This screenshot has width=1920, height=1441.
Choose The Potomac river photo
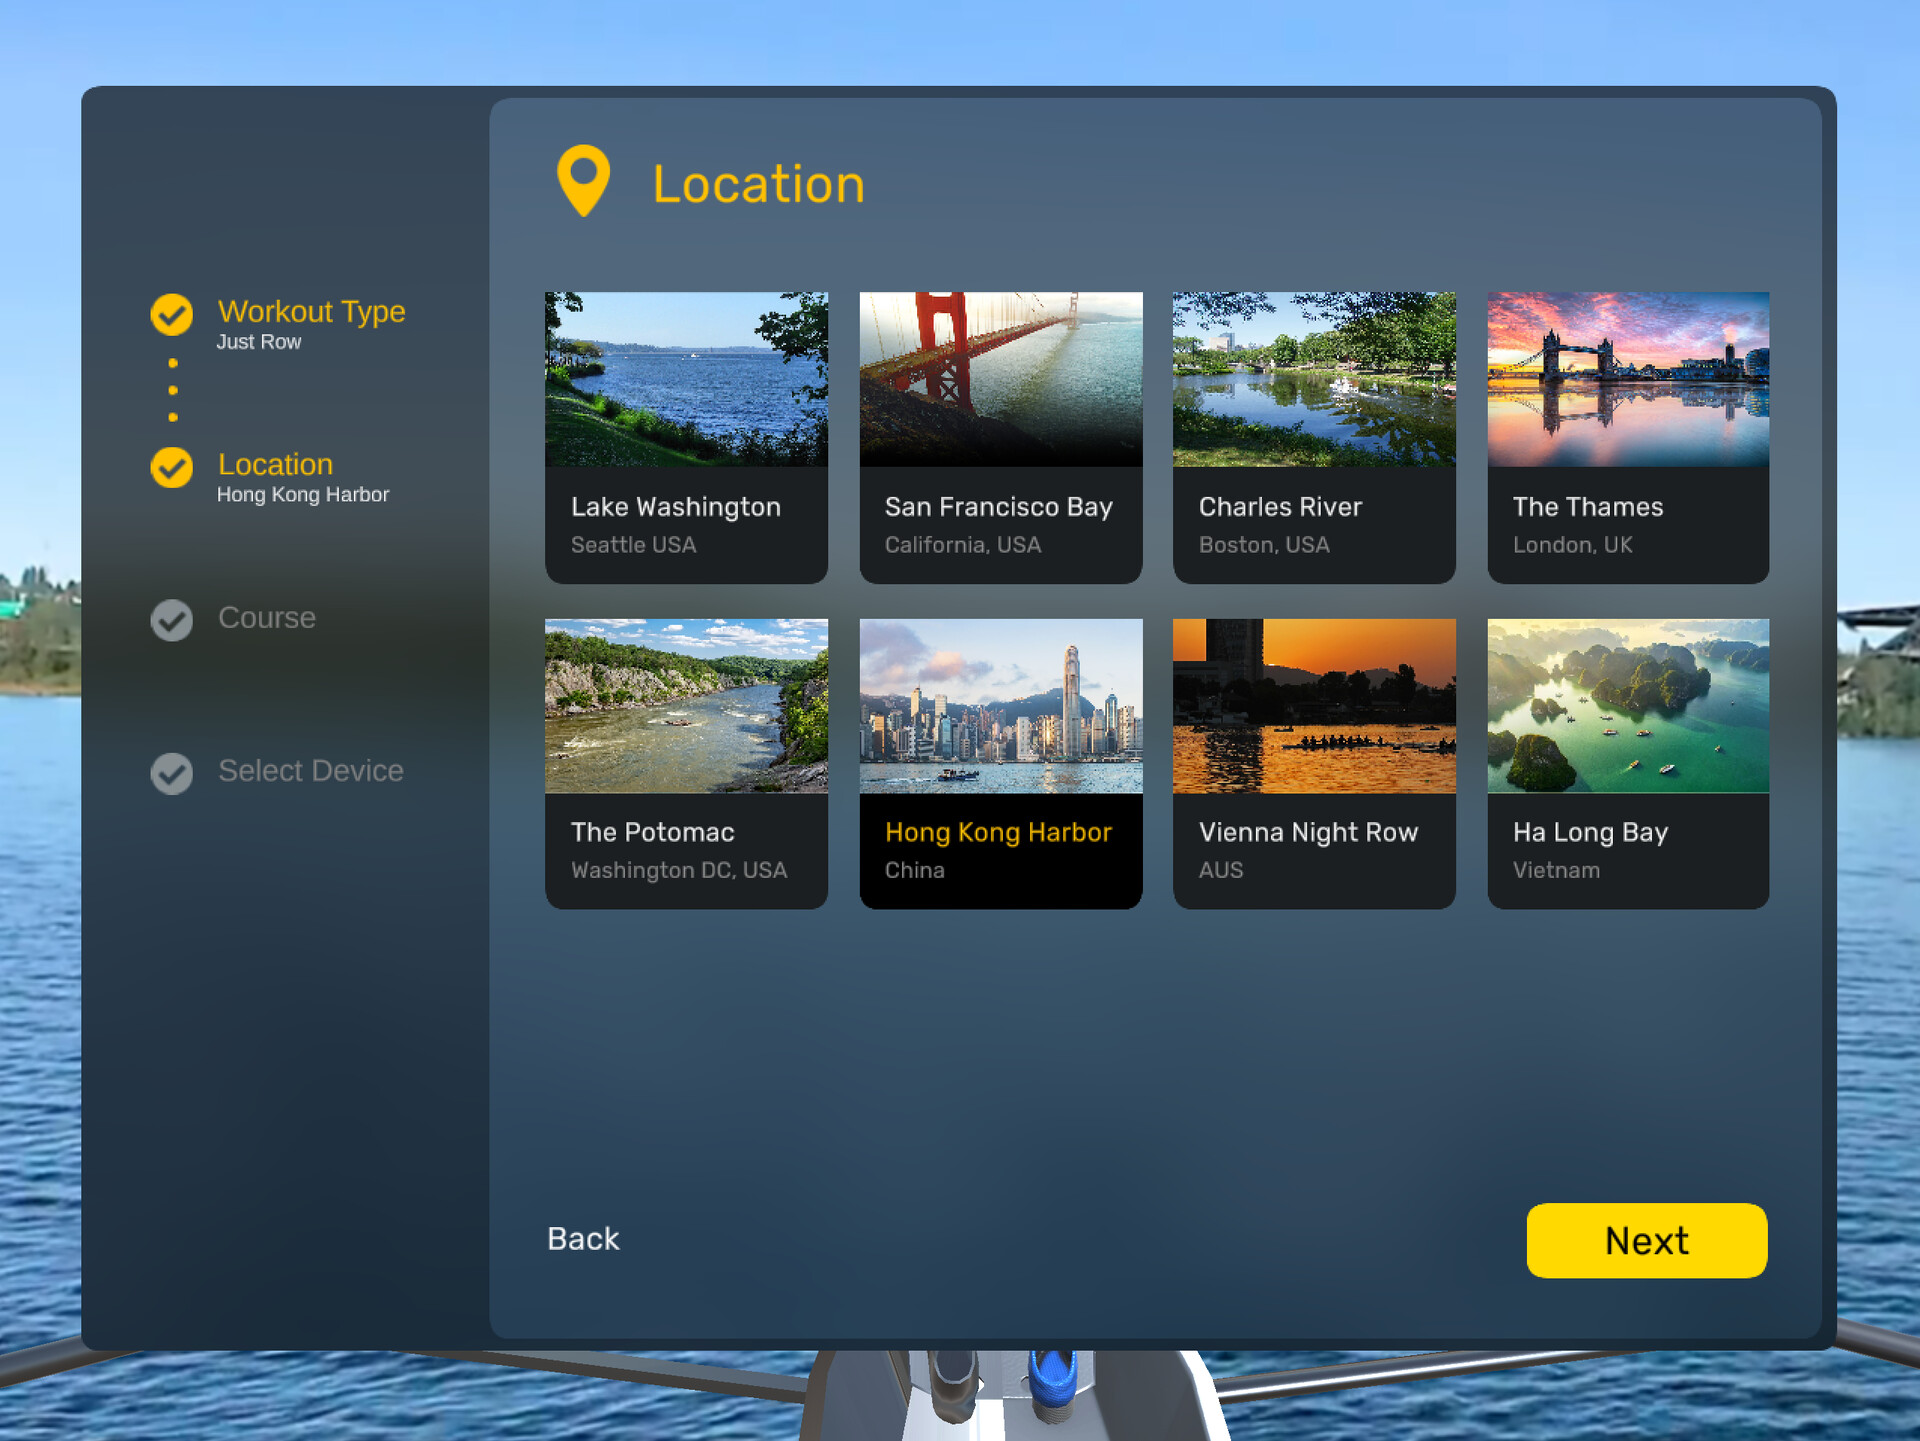pyautogui.click(x=686, y=705)
